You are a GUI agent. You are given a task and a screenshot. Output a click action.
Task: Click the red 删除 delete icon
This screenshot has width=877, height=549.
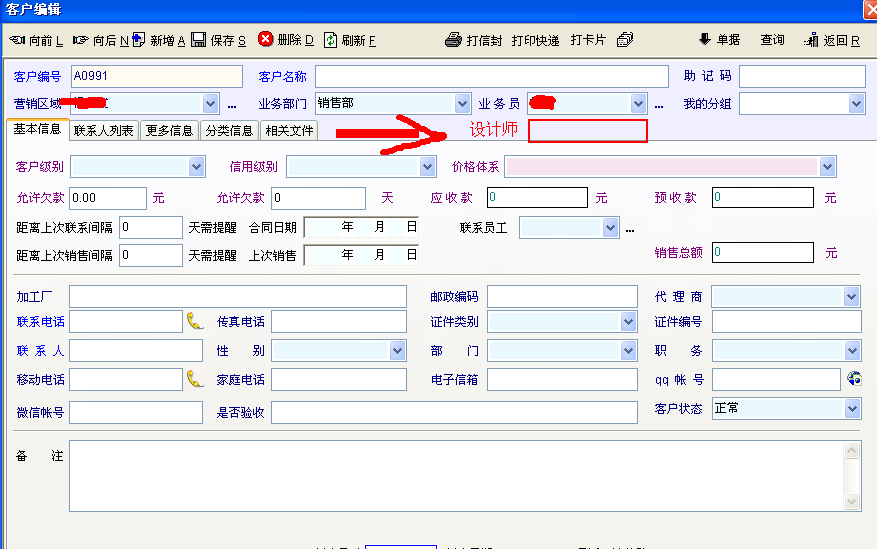pyautogui.click(x=266, y=40)
